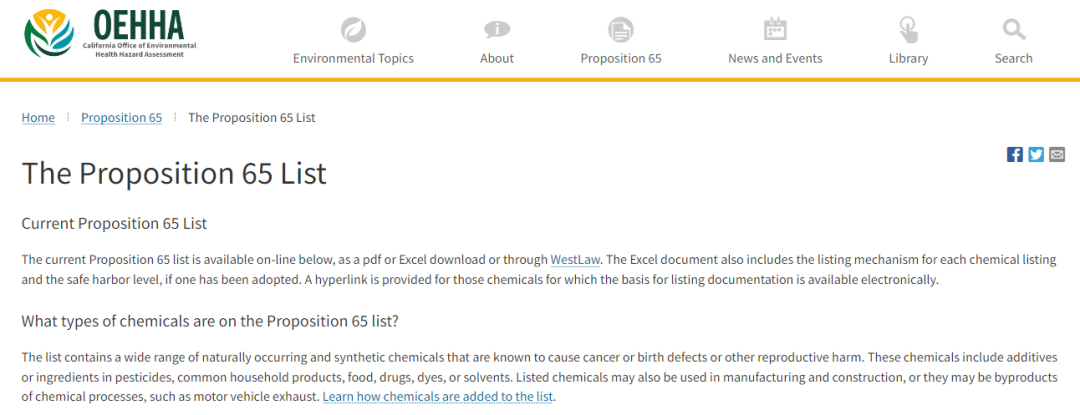The image size is (1080, 415).
Task: Click the Search magnifying glass icon
Action: tap(1013, 30)
